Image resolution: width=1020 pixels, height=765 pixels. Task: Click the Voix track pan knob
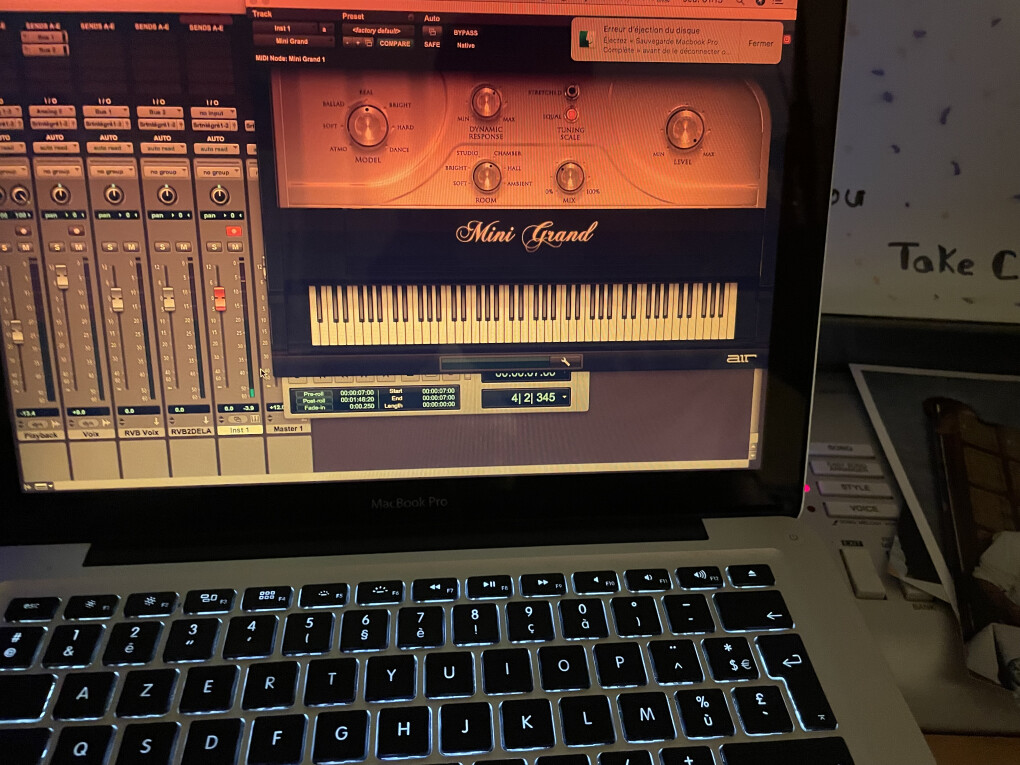pyautogui.click(x=60, y=194)
